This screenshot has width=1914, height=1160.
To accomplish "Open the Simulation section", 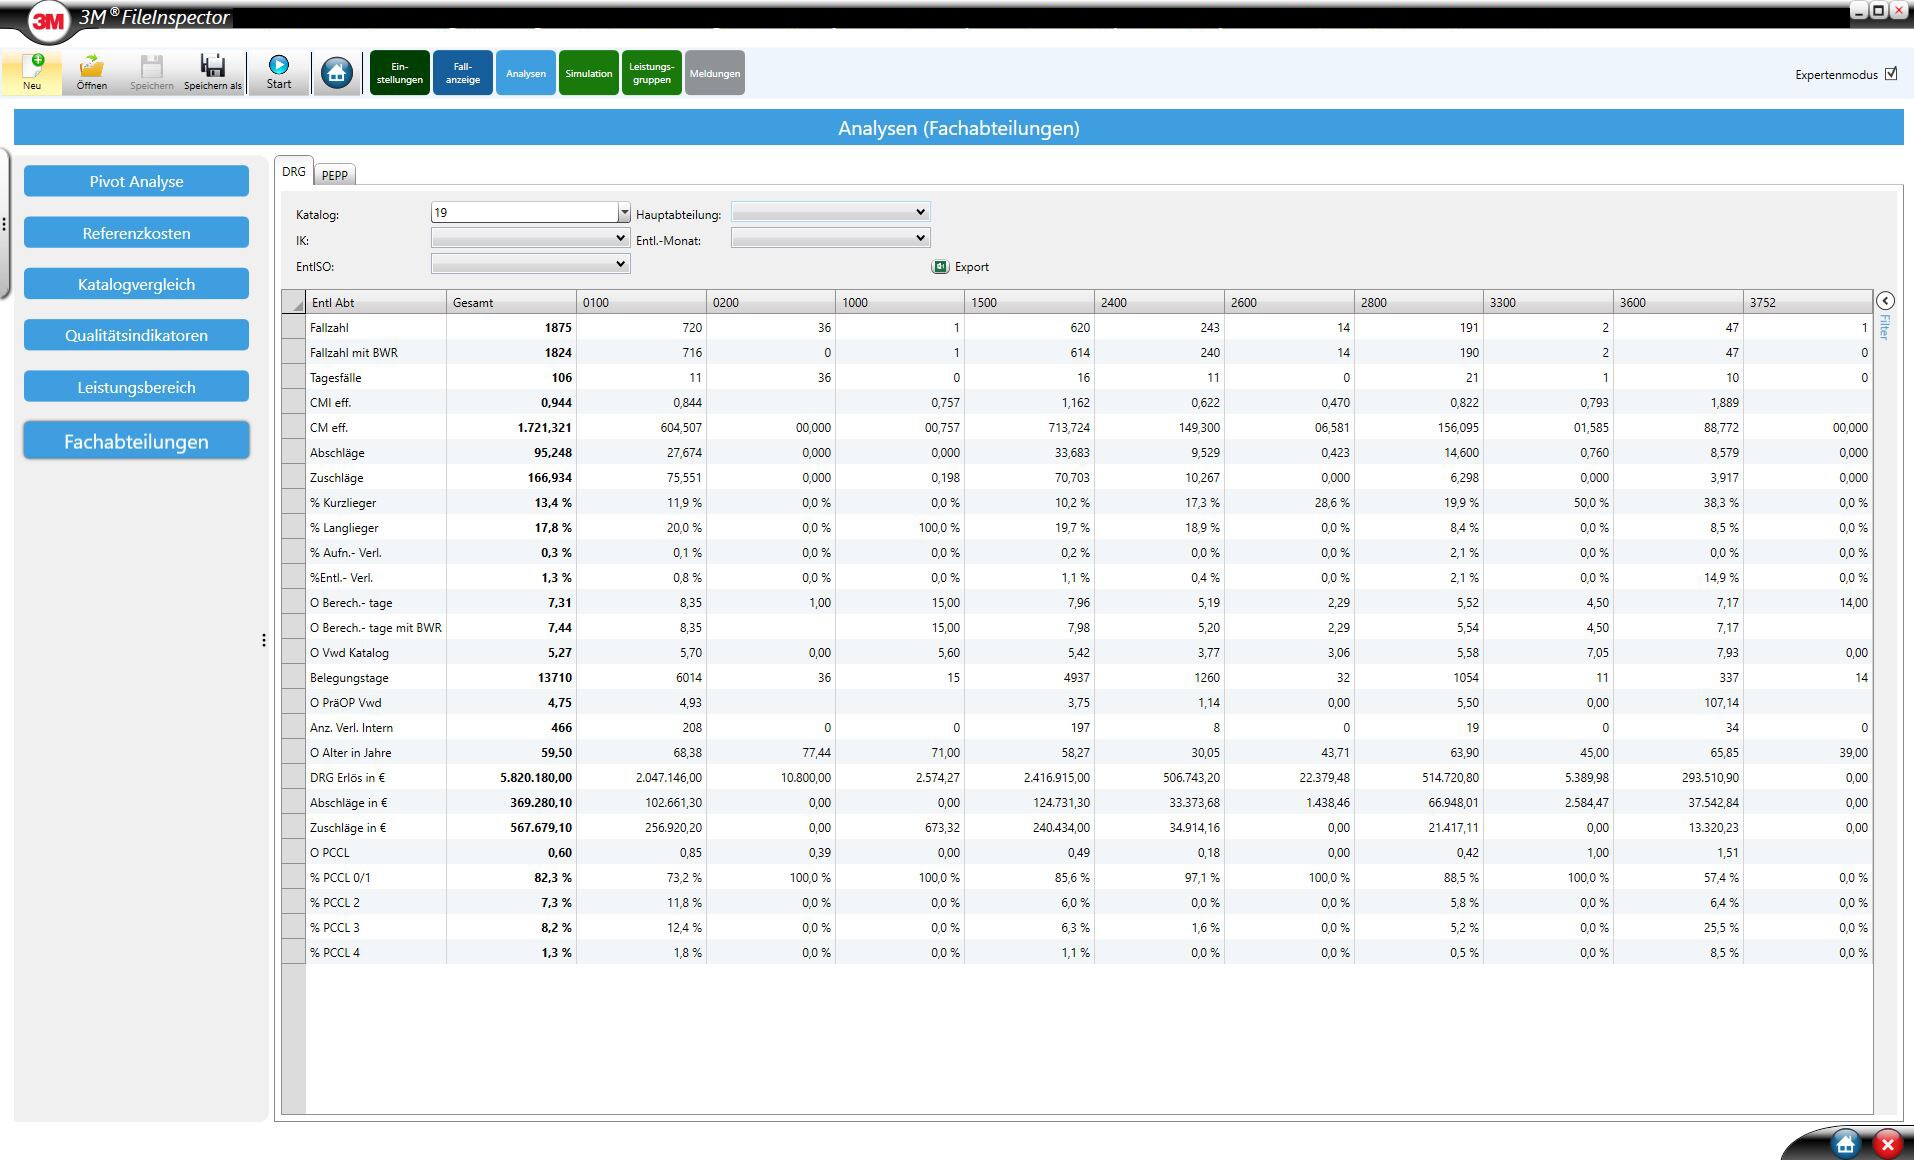I will click(588, 73).
